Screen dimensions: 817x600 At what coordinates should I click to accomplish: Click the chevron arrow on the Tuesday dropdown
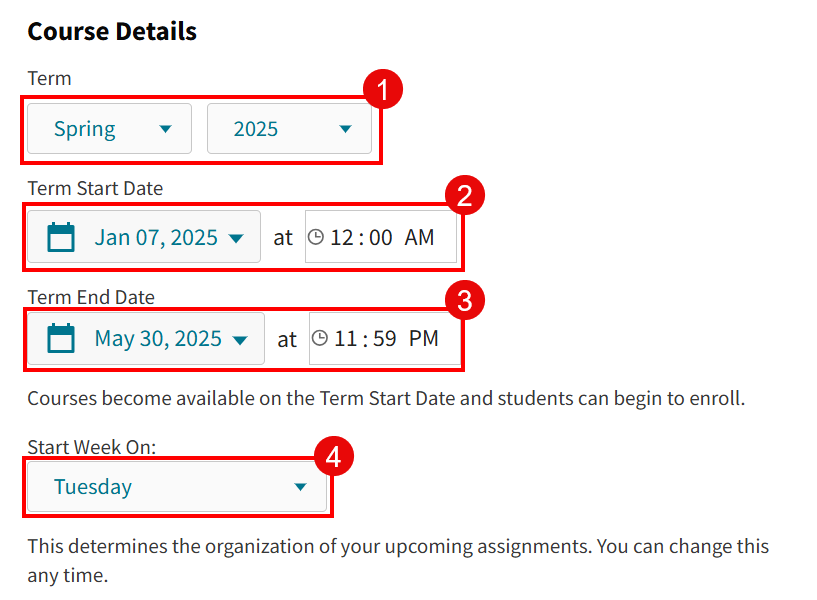coord(300,487)
